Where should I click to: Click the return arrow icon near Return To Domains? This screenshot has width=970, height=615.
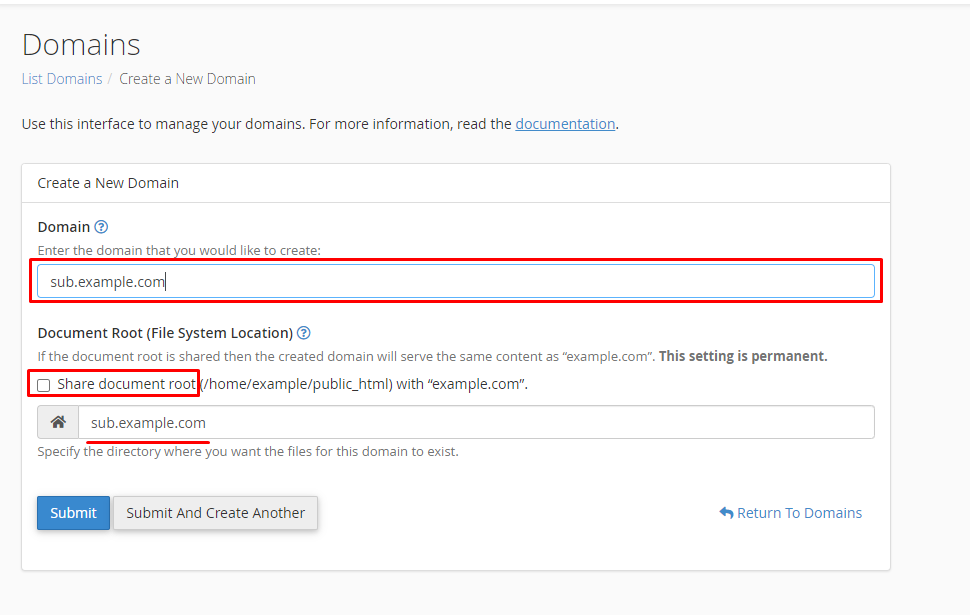pyautogui.click(x=726, y=513)
